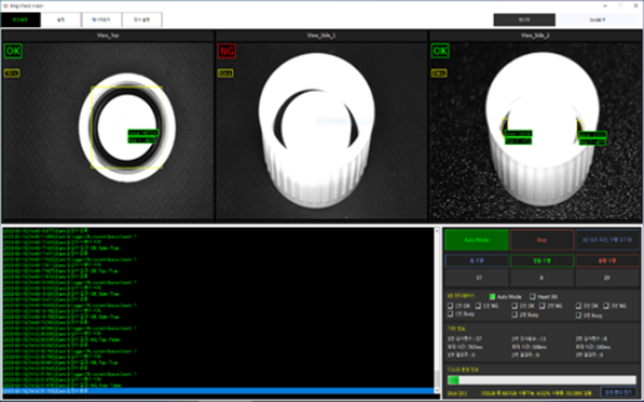This screenshot has height=402, width=644.
Task: Click the yellow tag under View_Side_2's OK badge
Action: click(x=439, y=74)
